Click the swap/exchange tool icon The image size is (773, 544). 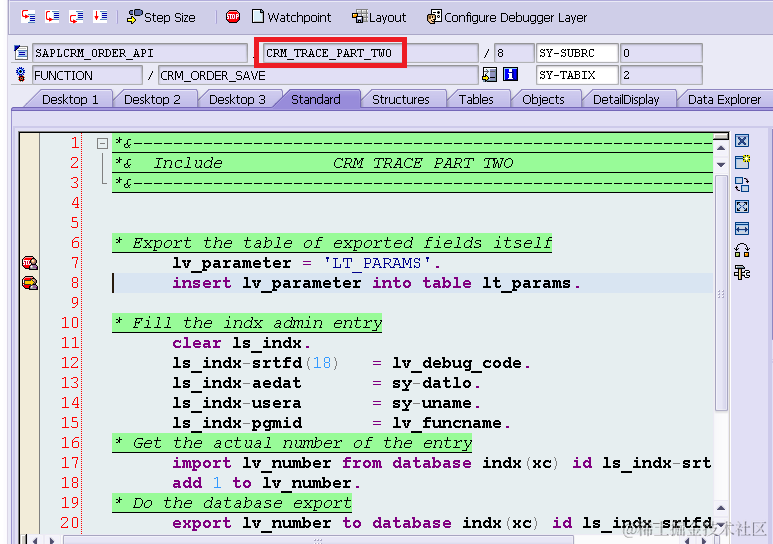click(x=741, y=184)
